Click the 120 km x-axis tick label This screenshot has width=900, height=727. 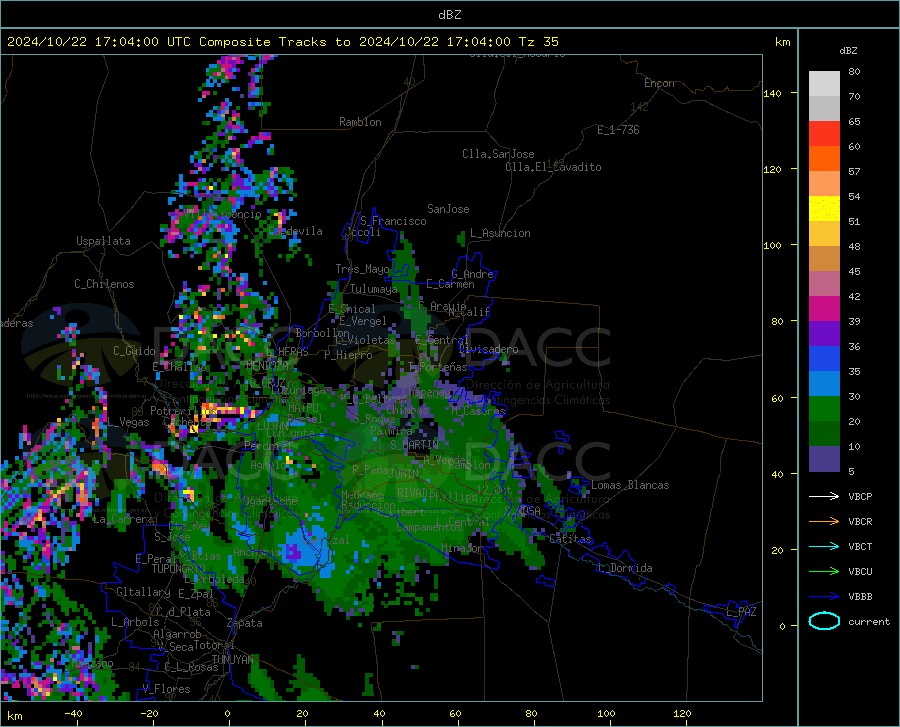coord(682,713)
